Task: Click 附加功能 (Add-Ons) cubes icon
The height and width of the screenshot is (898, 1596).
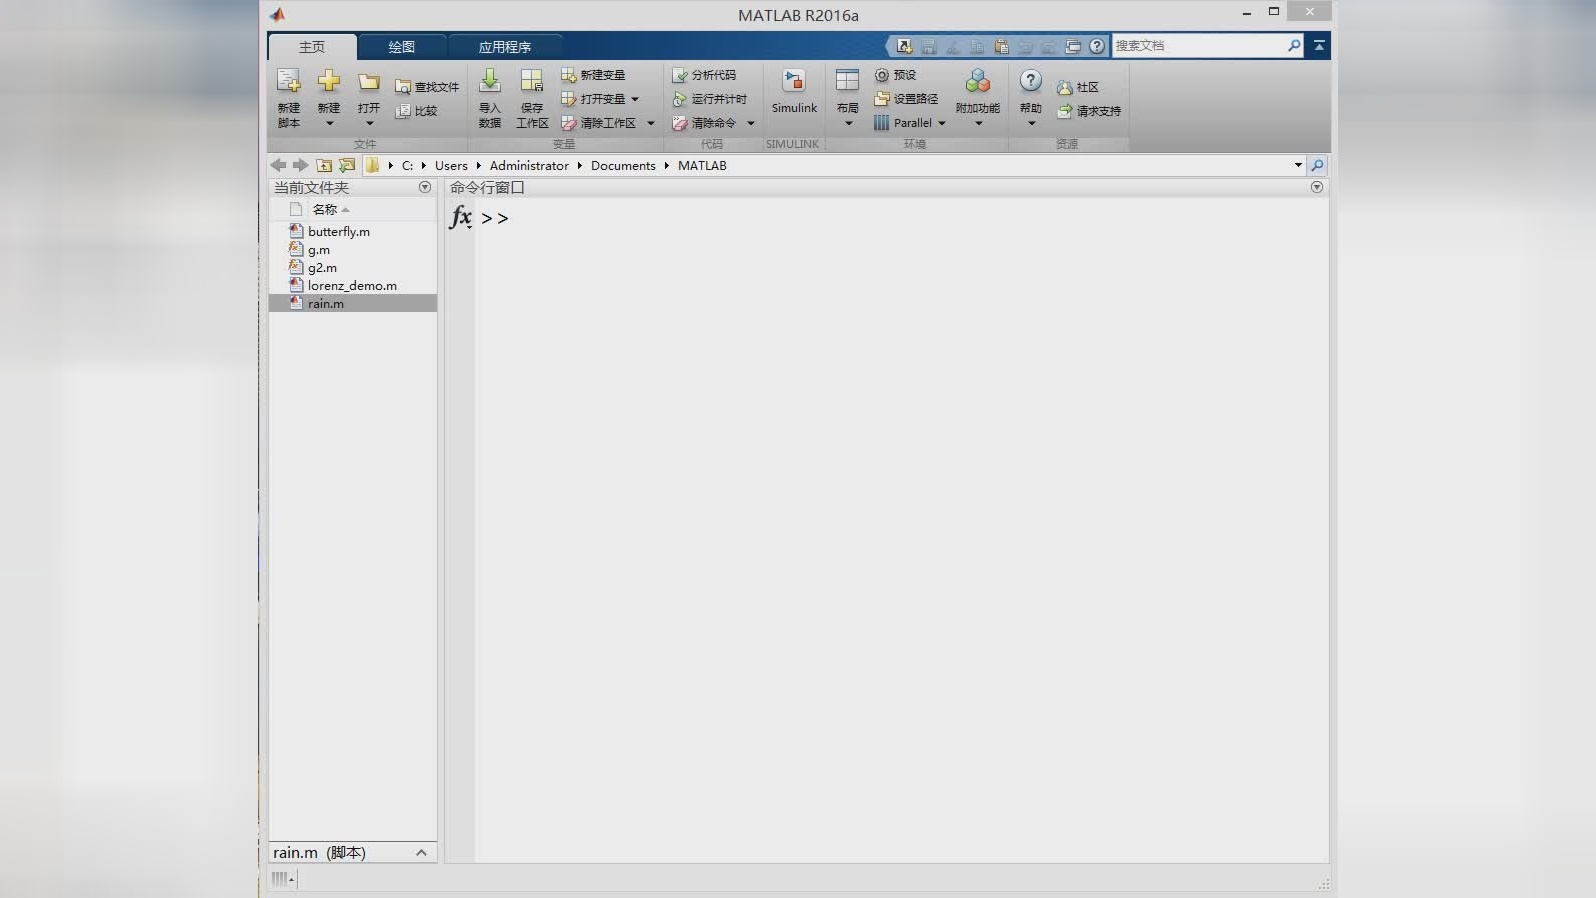Action: [x=978, y=82]
